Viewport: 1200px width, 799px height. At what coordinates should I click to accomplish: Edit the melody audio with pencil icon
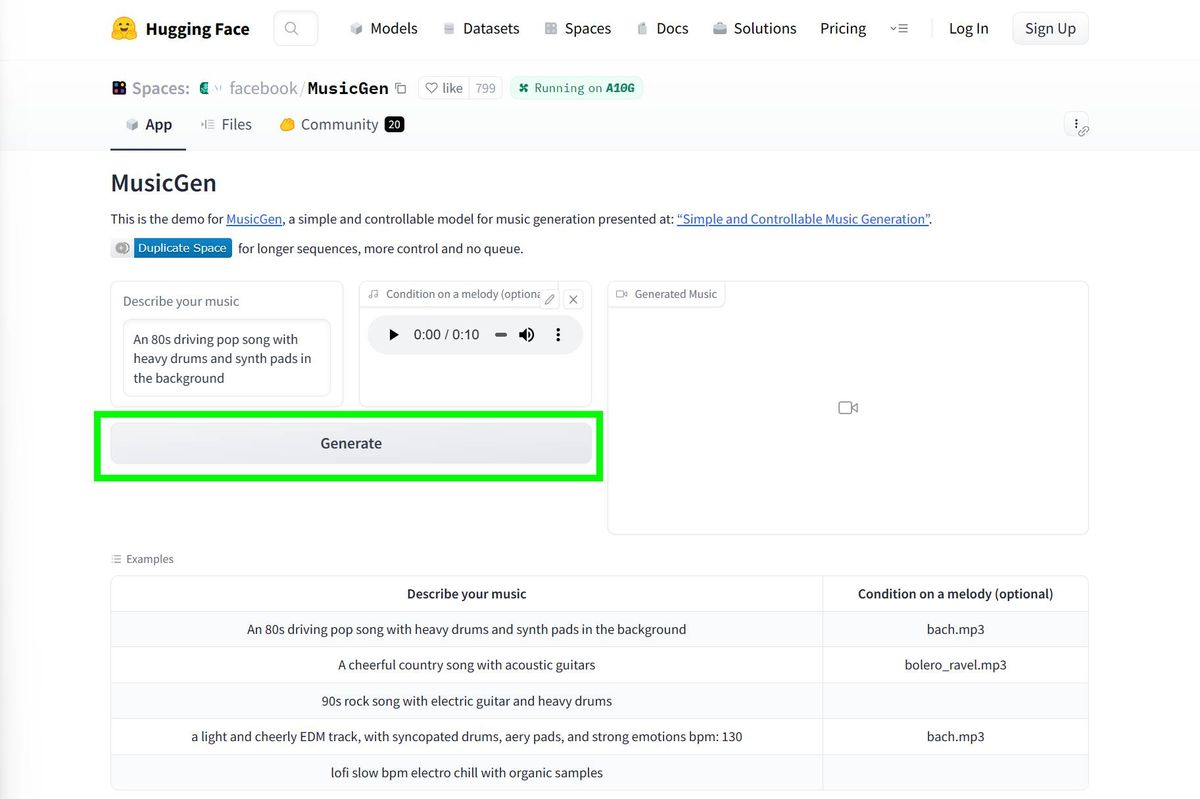click(550, 299)
